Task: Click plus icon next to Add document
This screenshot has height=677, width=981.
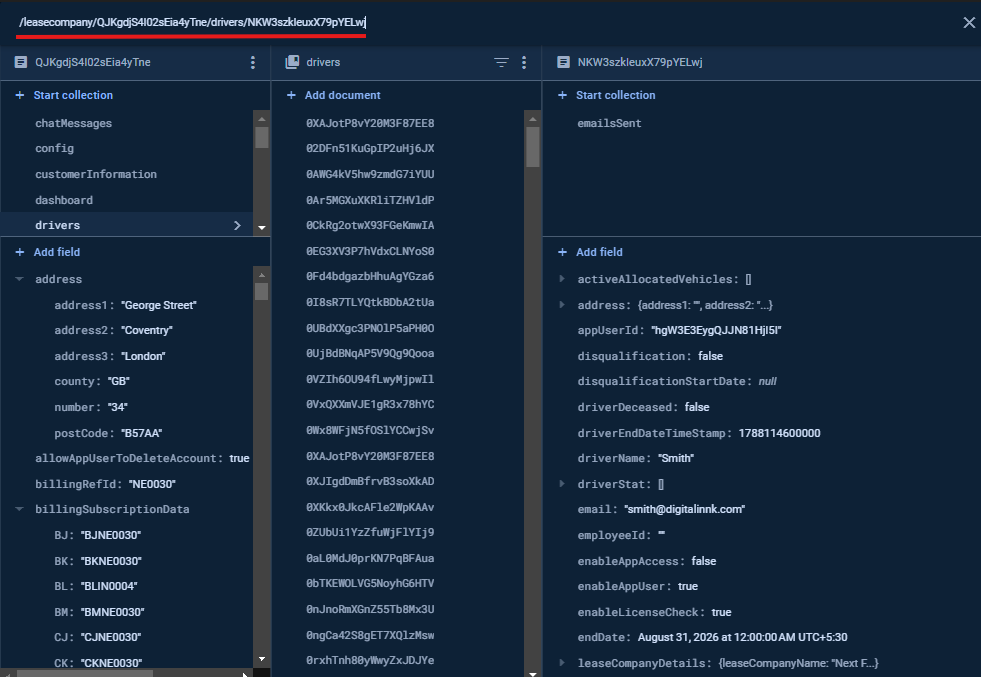Action: [x=291, y=95]
